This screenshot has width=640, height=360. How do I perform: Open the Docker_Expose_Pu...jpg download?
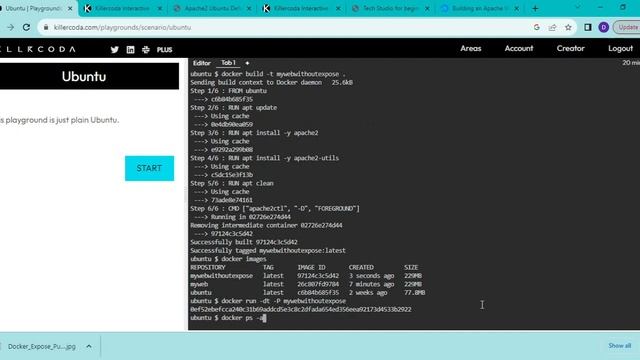pyautogui.click(x=41, y=346)
